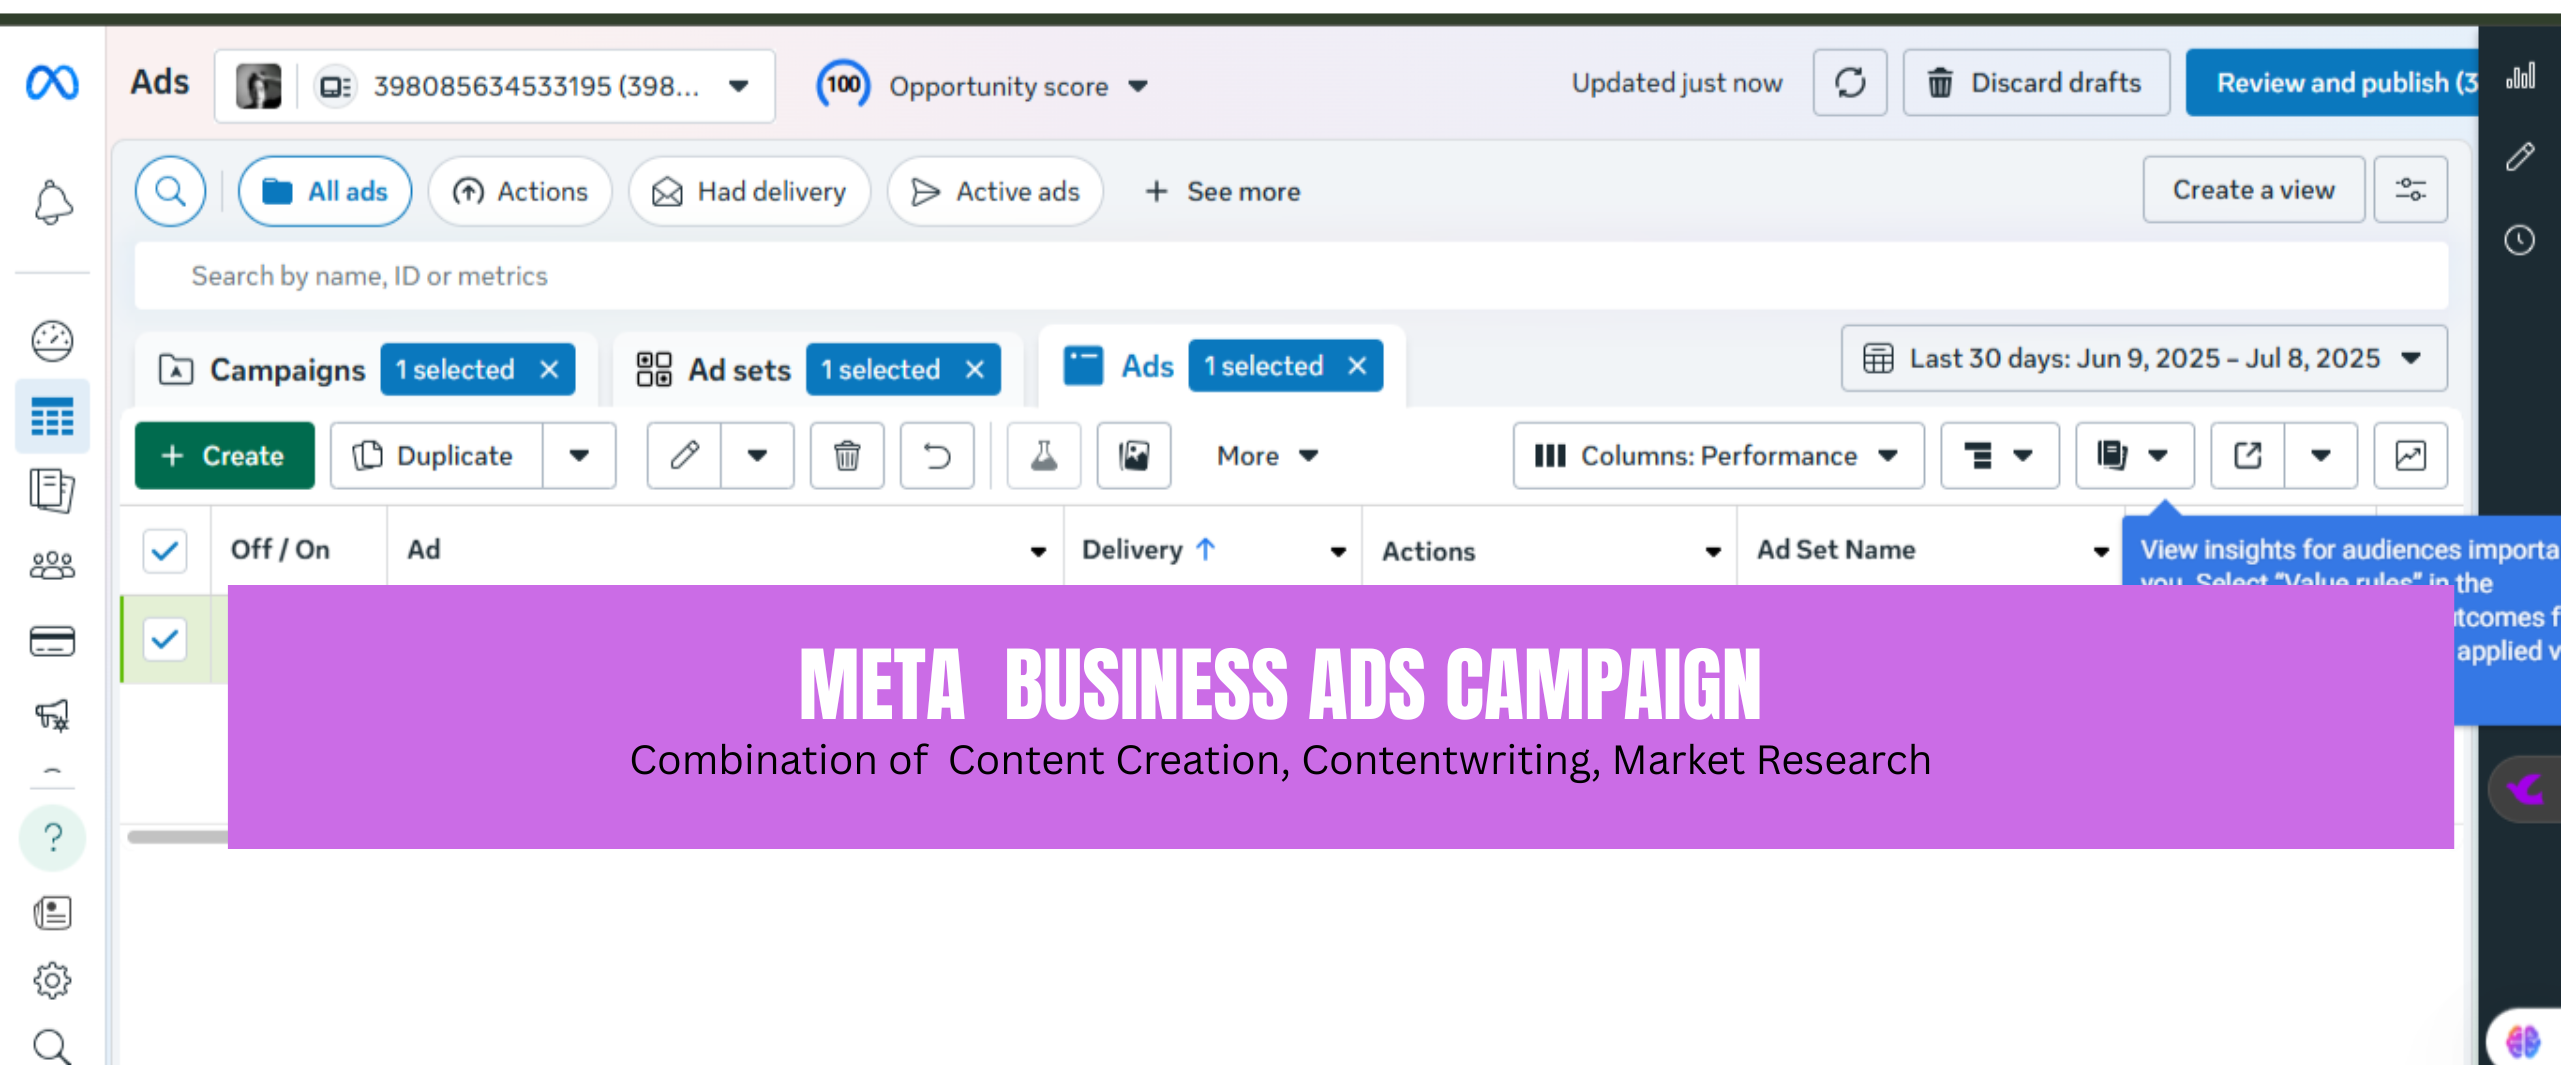Select Had delivery view filter
This screenshot has height=1065, width=2561.
[x=749, y=191]
